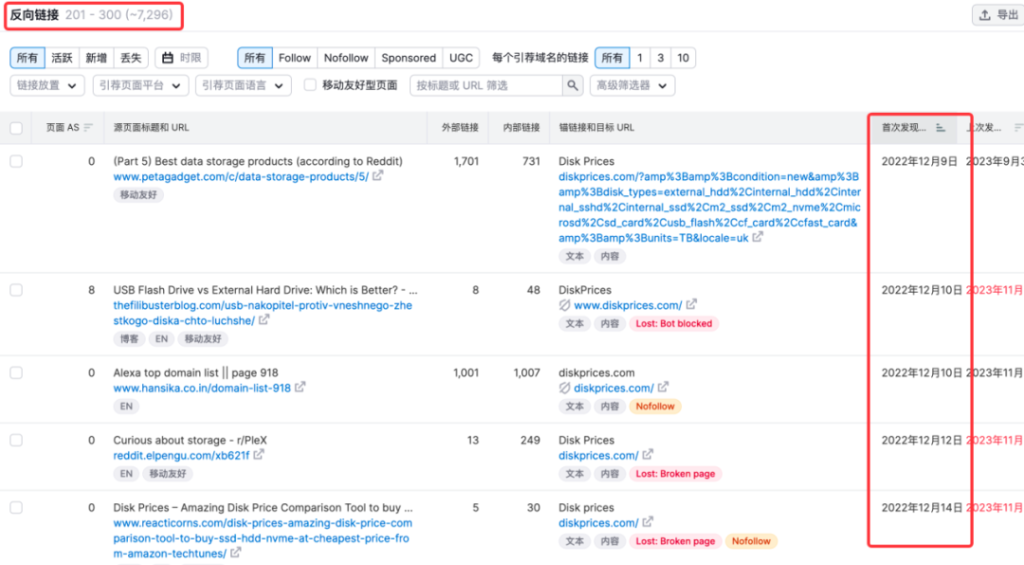Select the thefilibusterblog.com row checkbox
The width and height of the screenshot is (1024, 565).
point(16,290)
